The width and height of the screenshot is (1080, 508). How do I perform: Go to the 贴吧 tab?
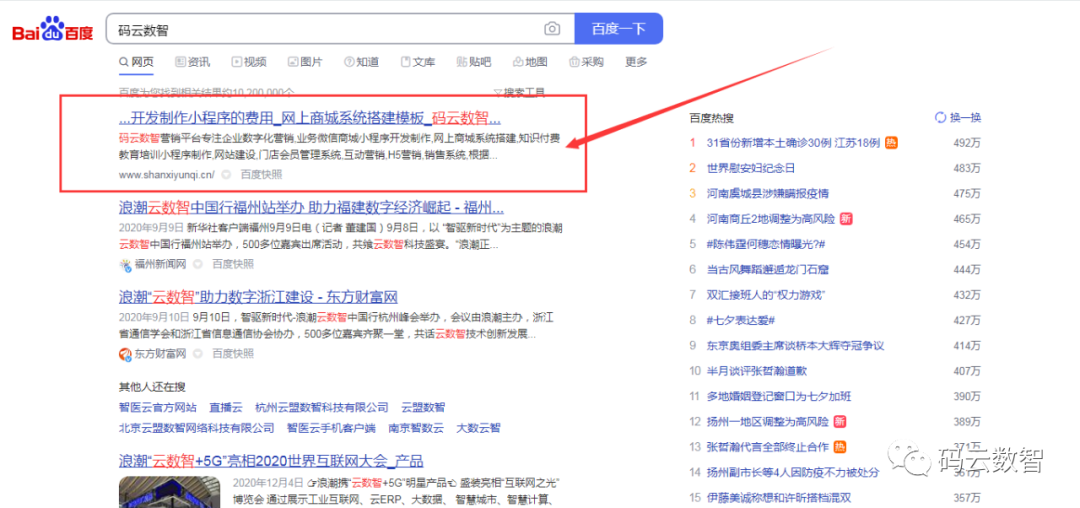coord(474,62)
